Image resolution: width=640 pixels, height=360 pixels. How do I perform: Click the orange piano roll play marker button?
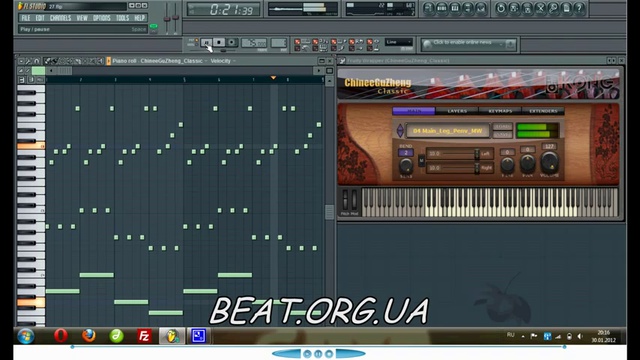pyautogui.click(x=109, y=61)
